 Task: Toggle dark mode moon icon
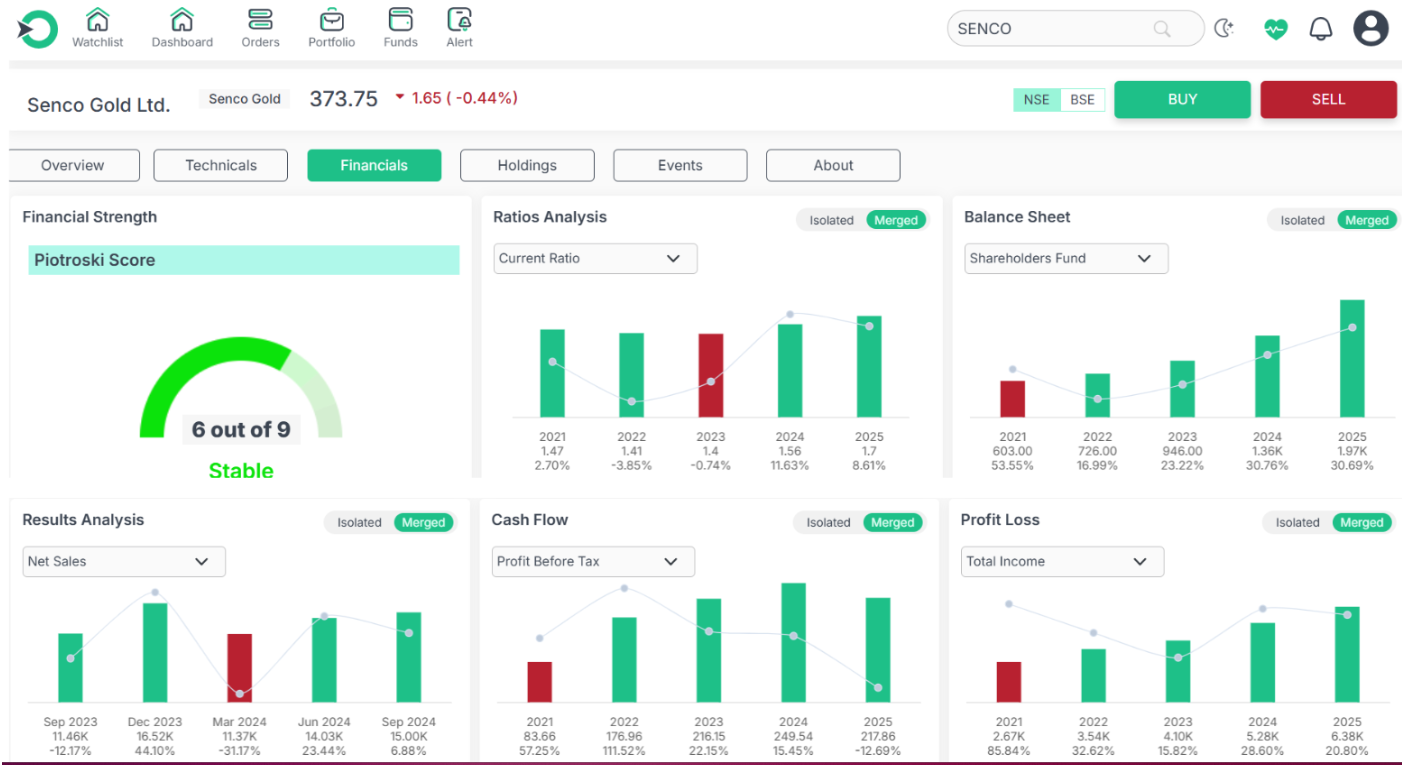(1224, 29)
